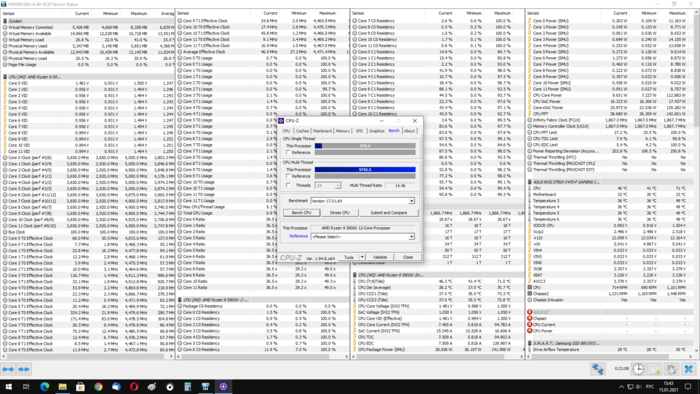The image size is (700, 394).
Task: Launch Microsoft Edge from taskbar
Action: point(45,386)
